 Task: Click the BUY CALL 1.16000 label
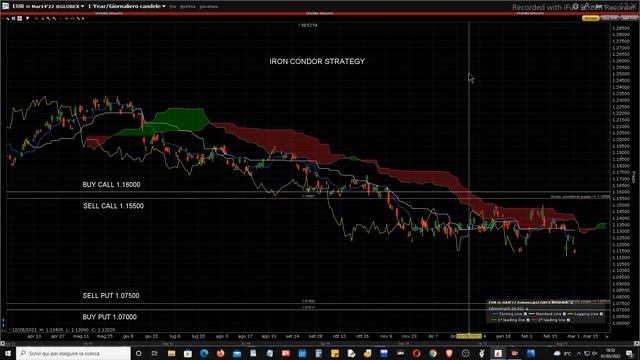coord(111,184)
